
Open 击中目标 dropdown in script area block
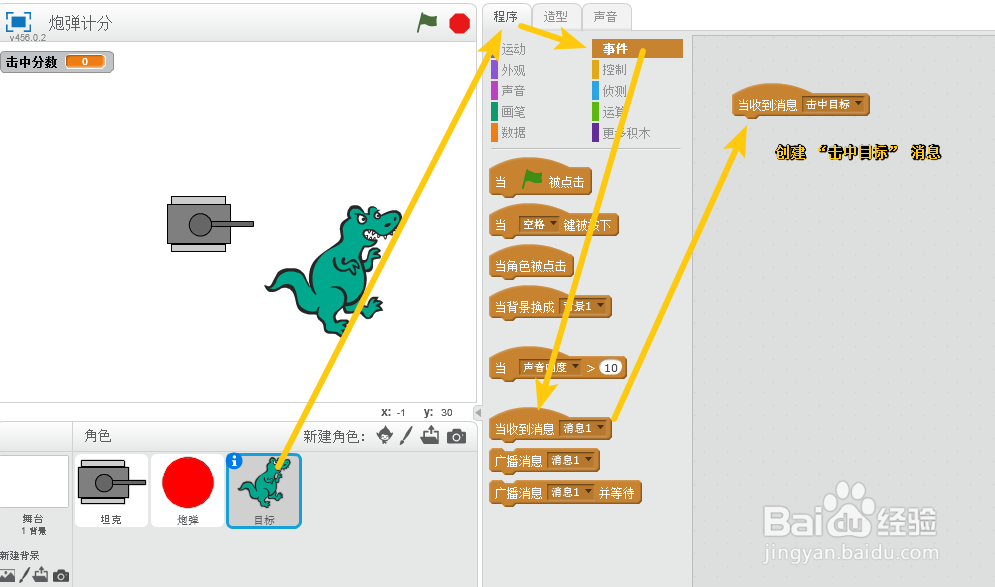[x=834, y=104]
